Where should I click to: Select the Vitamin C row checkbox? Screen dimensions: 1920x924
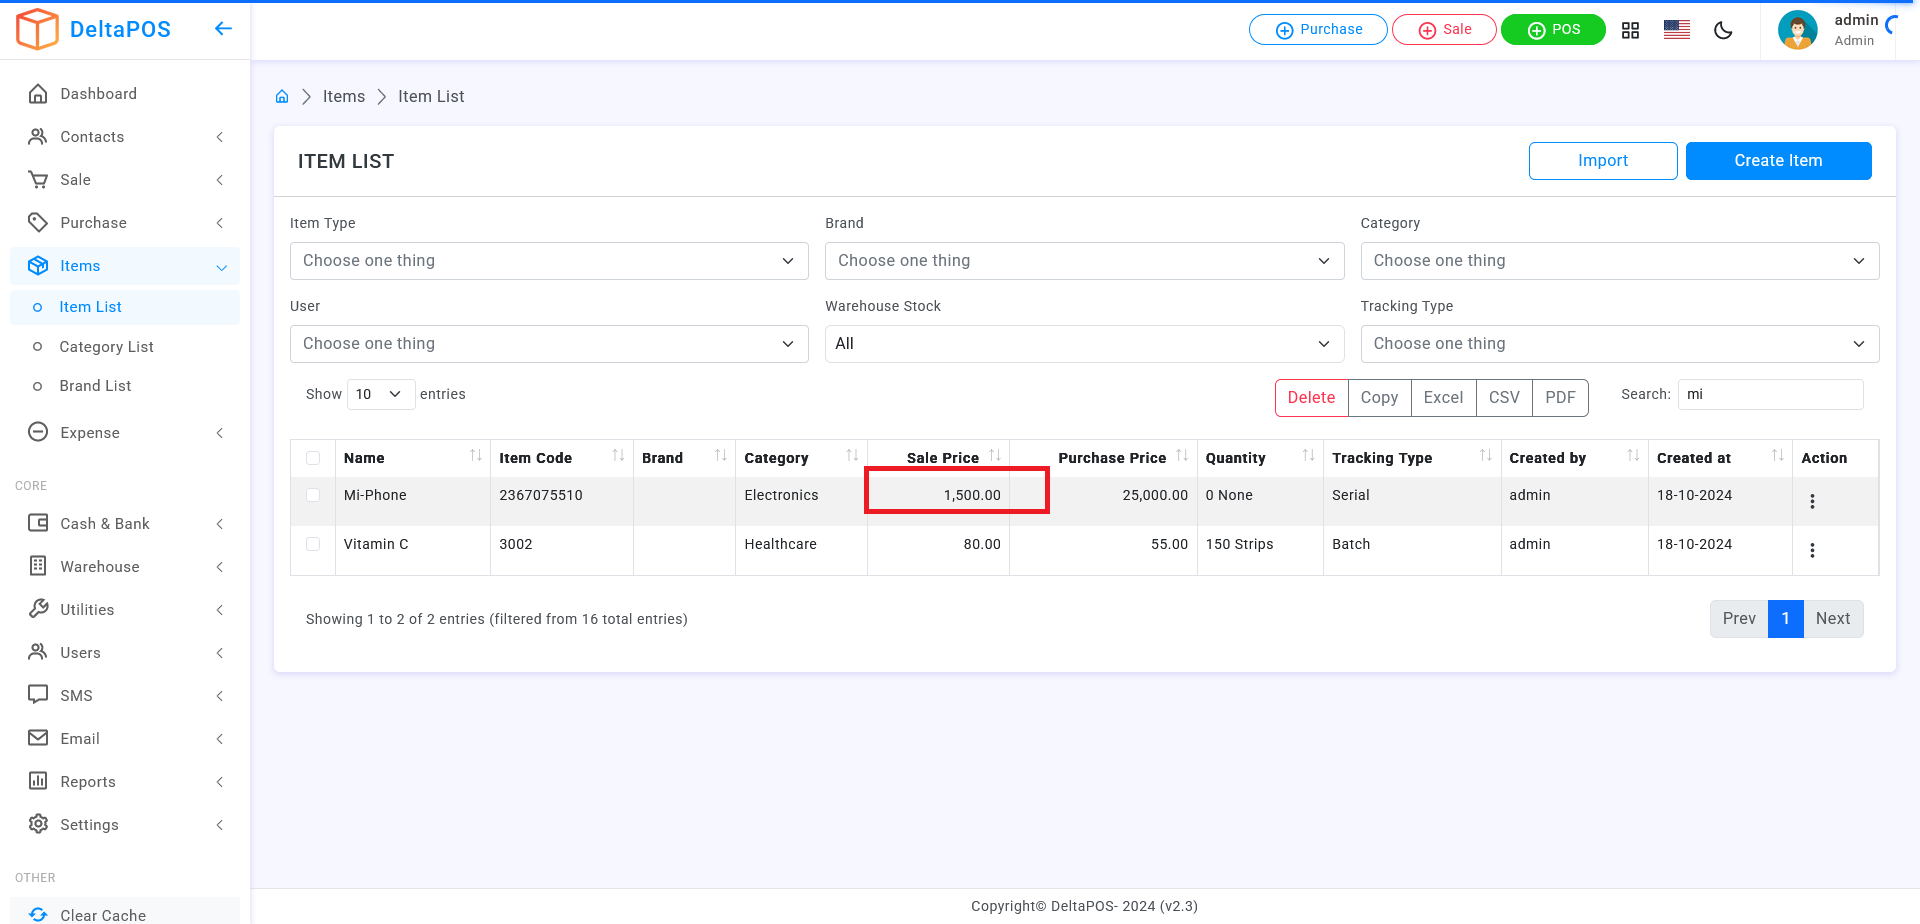pyautogui.click(x=313, y=544)
